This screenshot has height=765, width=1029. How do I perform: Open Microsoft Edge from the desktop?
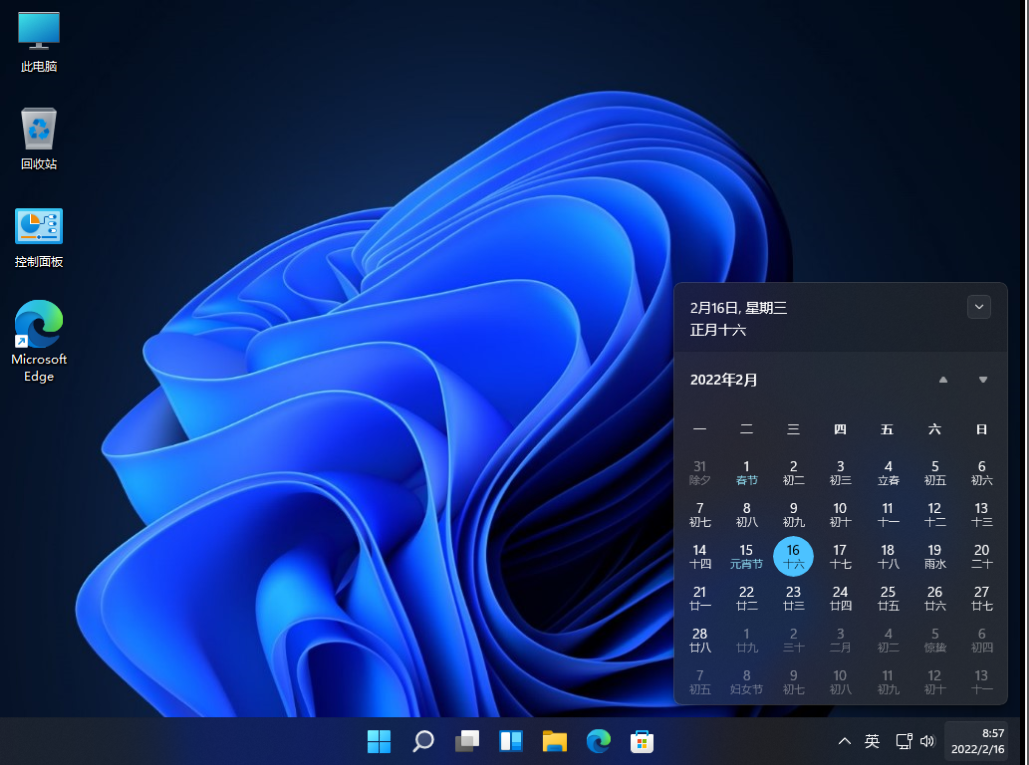[x=37, y=330]
